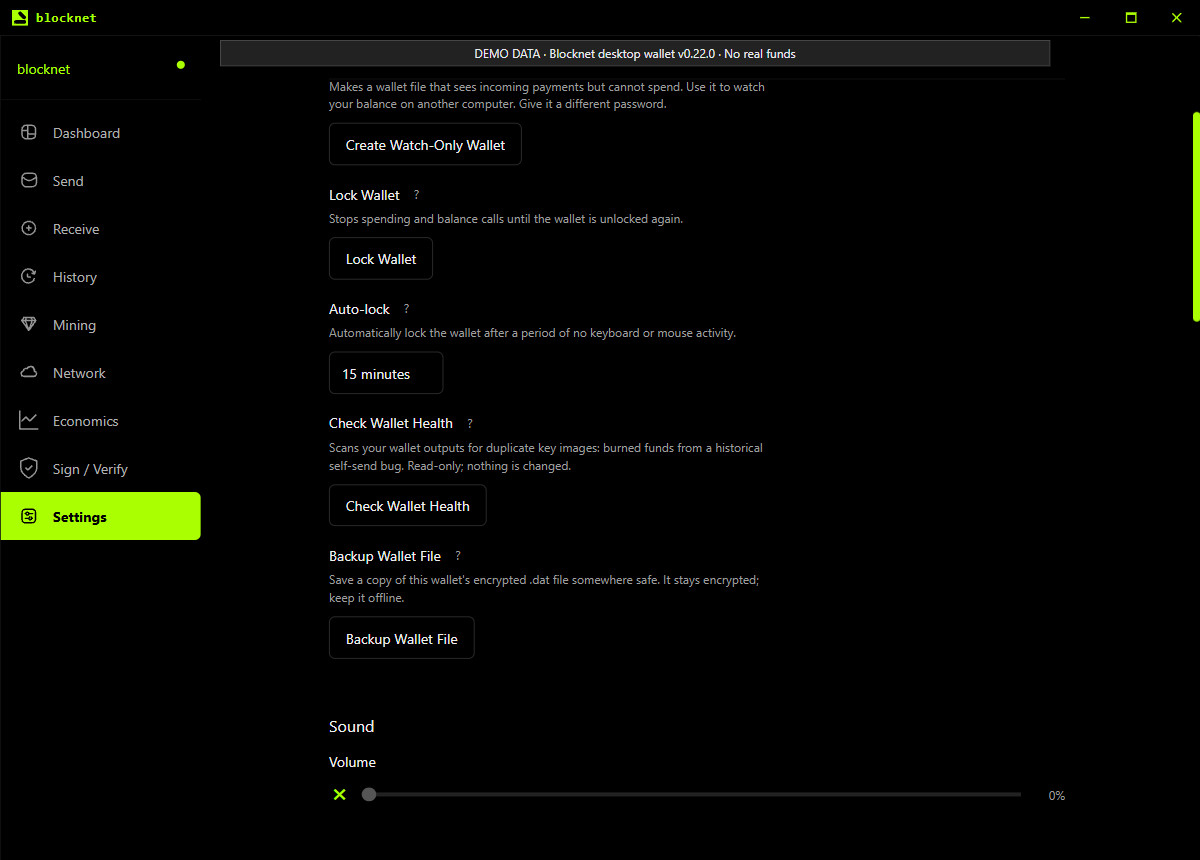Viewport: 1200px width, 860px height.
Task: Click the Economics chart icon
Action: (29, 421)
